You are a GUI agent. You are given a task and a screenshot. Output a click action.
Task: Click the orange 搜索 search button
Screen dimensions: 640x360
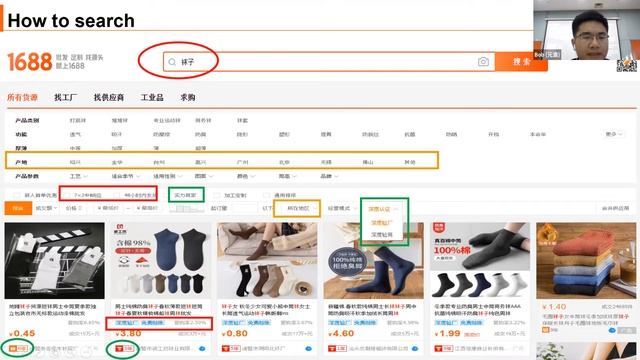tap(521, 62)
